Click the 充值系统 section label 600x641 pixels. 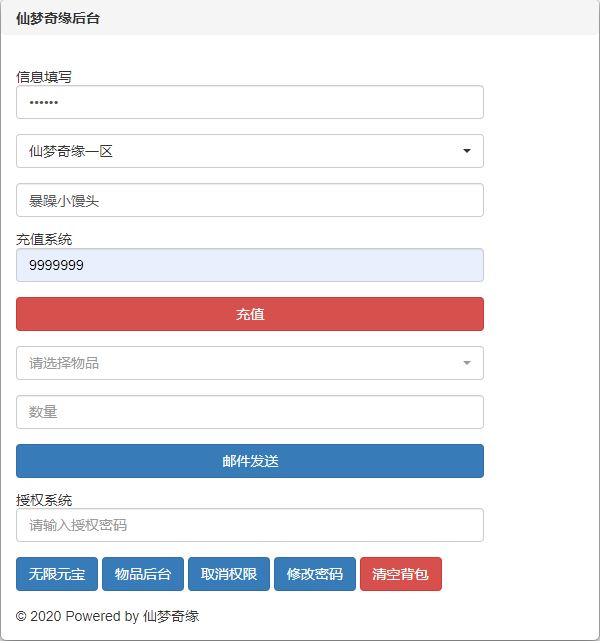pos(44,240)
